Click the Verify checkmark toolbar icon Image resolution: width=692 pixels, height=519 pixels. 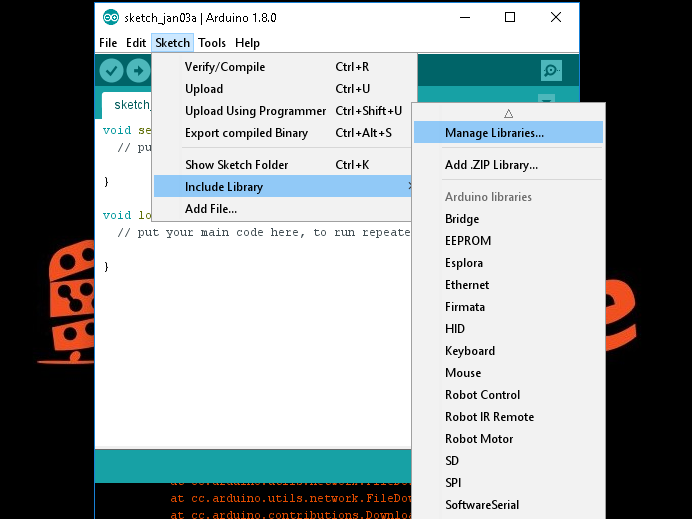coord(111,71)
